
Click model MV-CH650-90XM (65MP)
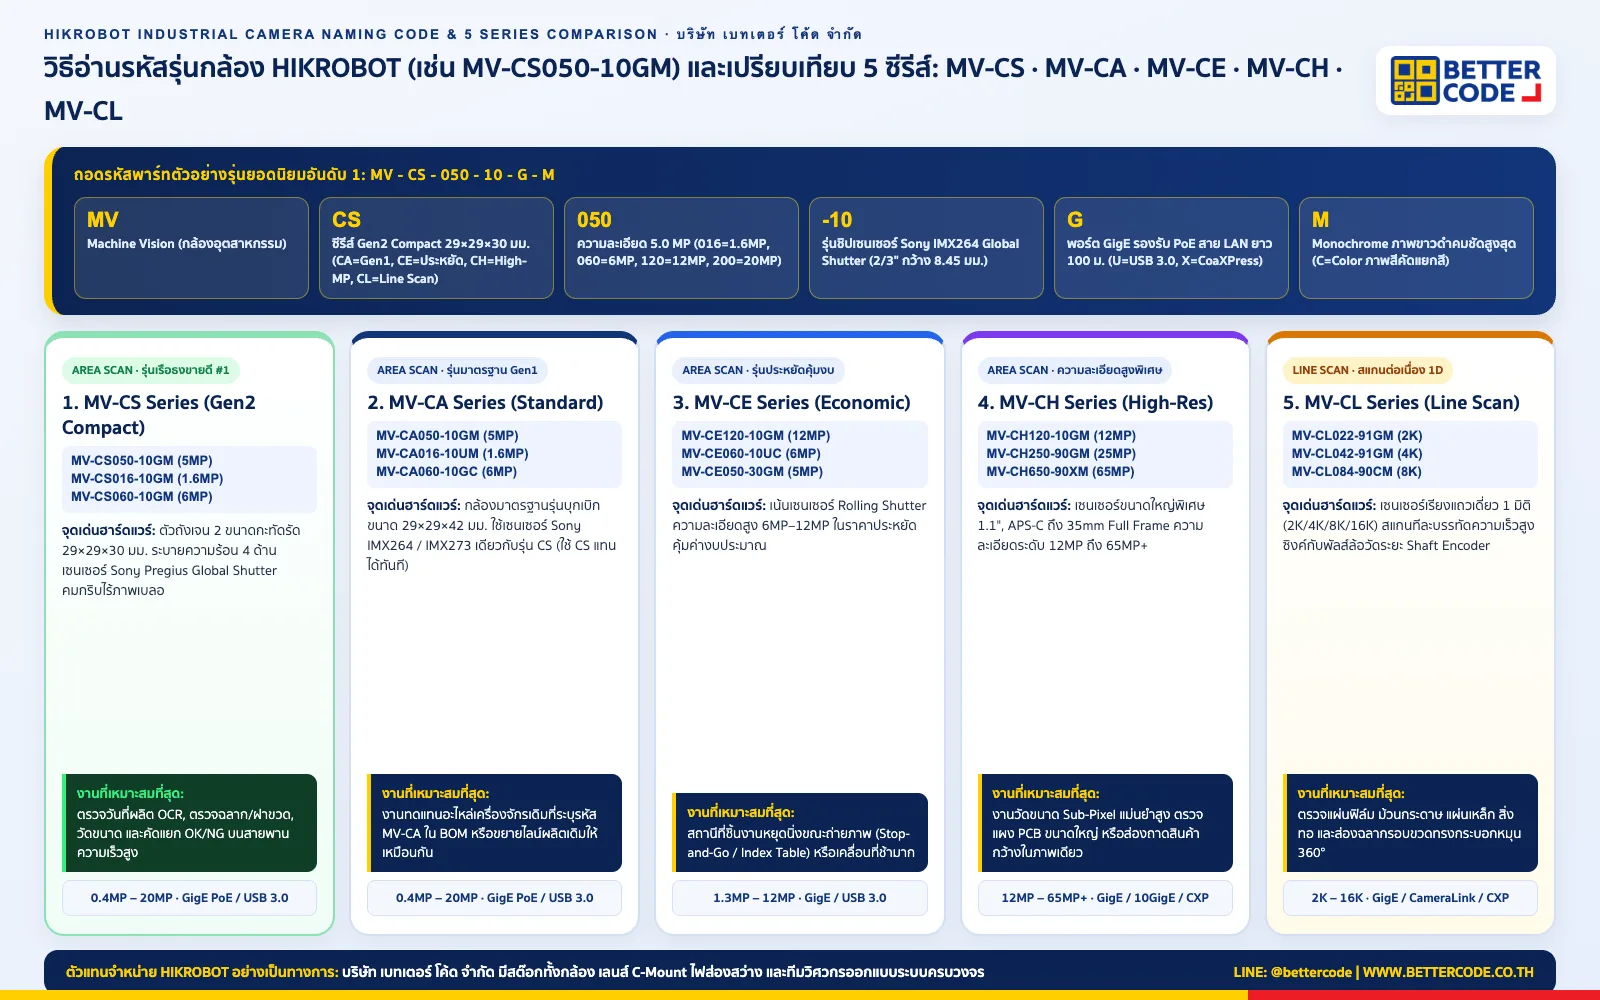click(1060, 472)
